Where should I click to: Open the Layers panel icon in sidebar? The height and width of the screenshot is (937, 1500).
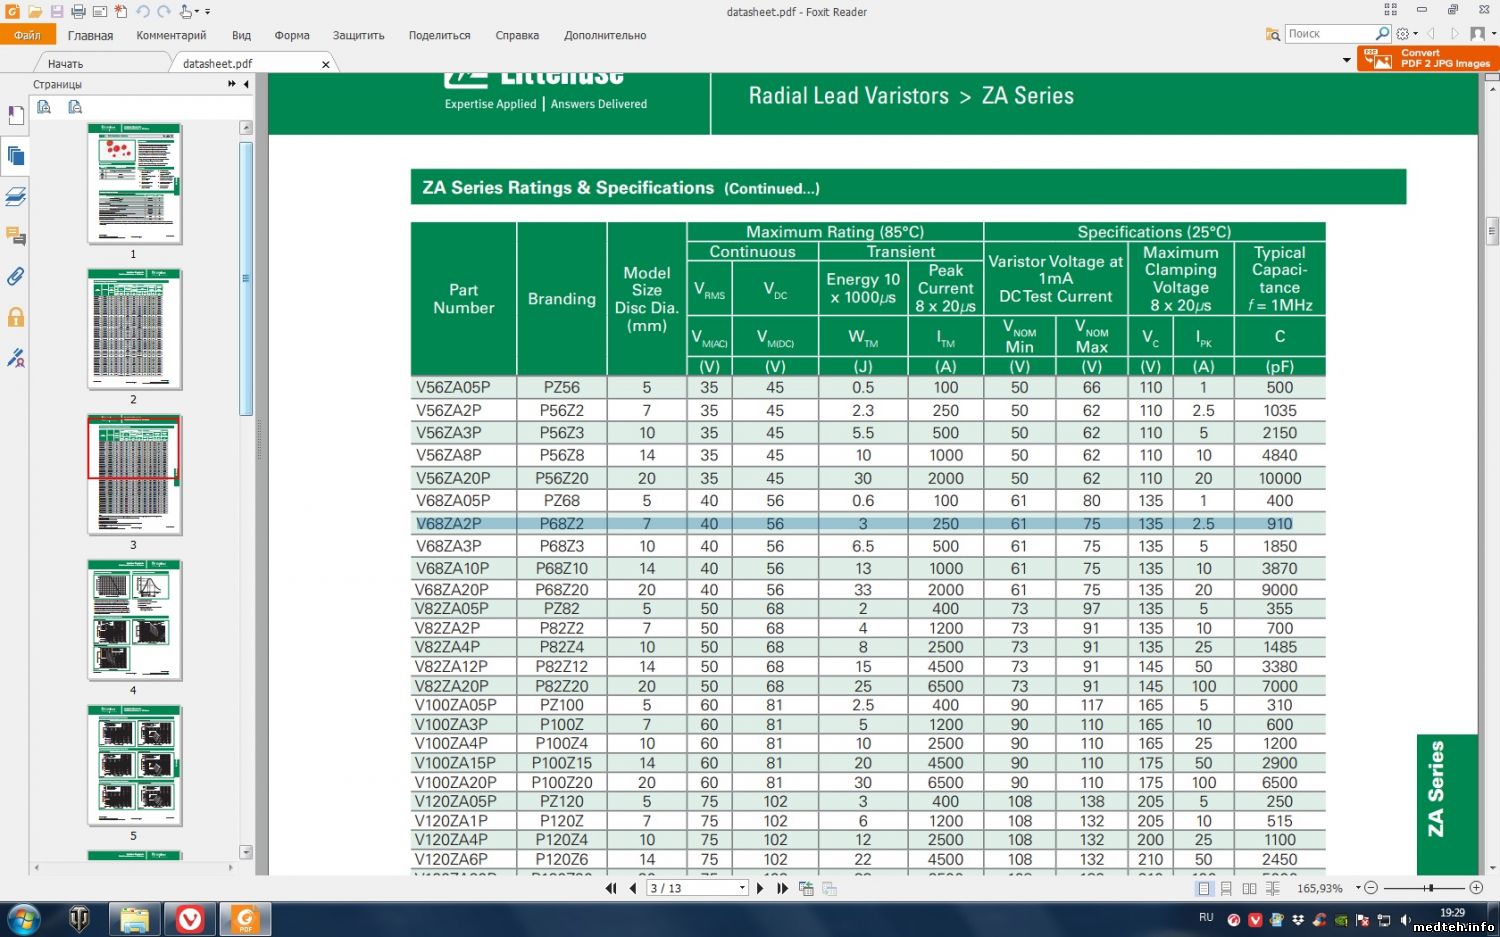click(x=16, y=196)
